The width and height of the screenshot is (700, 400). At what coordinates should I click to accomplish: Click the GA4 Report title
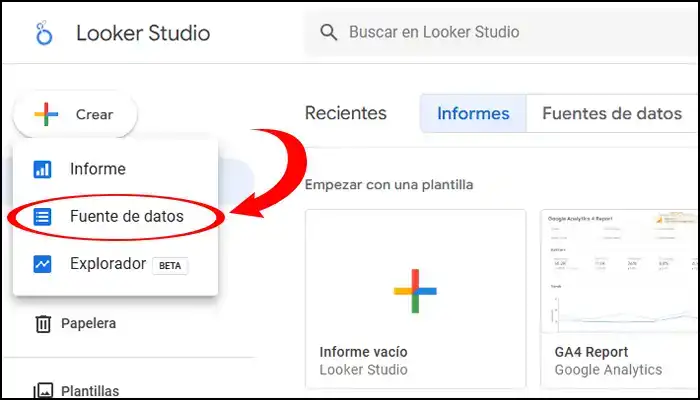click(591, 352)
